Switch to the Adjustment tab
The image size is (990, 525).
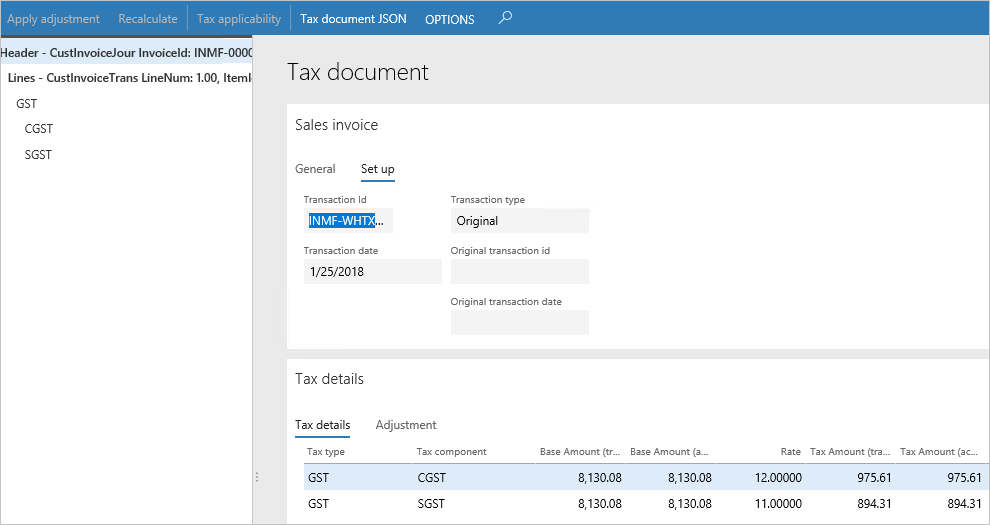pos(406,425)
